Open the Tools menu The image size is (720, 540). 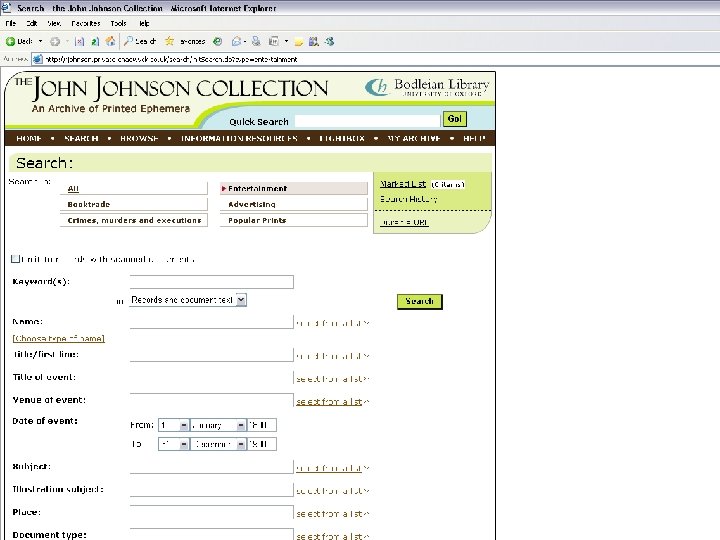(x=118, y=23)
